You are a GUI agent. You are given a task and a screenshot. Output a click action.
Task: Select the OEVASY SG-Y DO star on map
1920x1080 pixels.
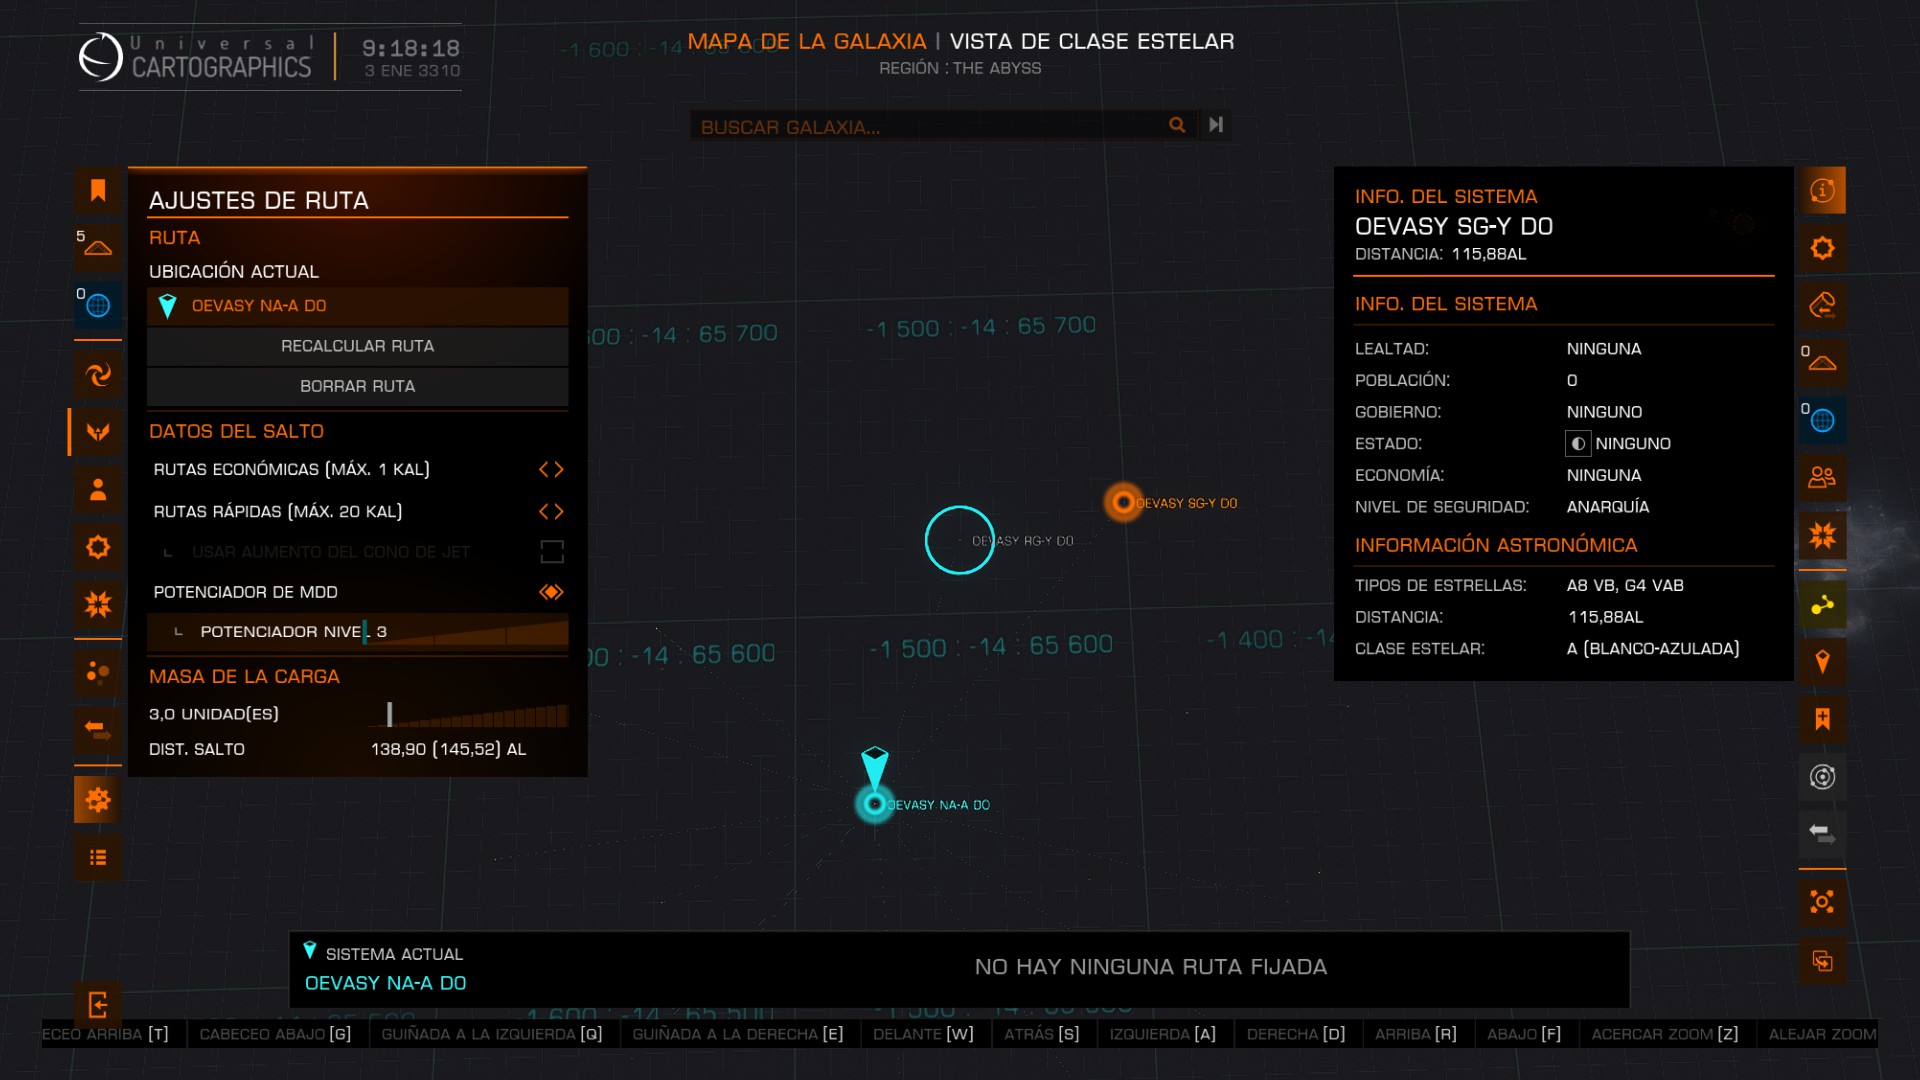click(1123, 502)
